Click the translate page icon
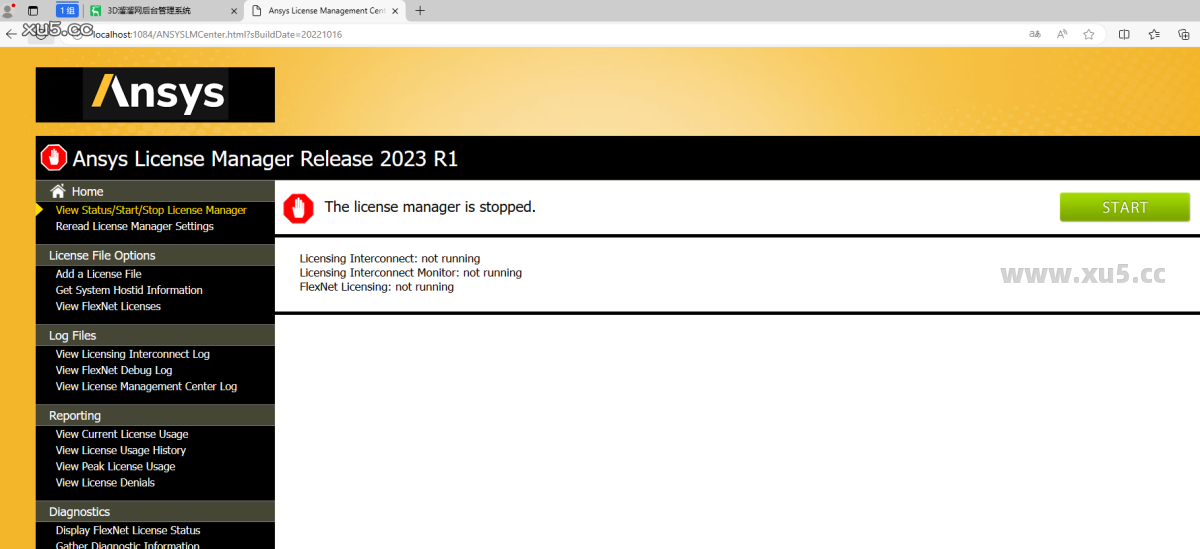 pos(1035,34)
